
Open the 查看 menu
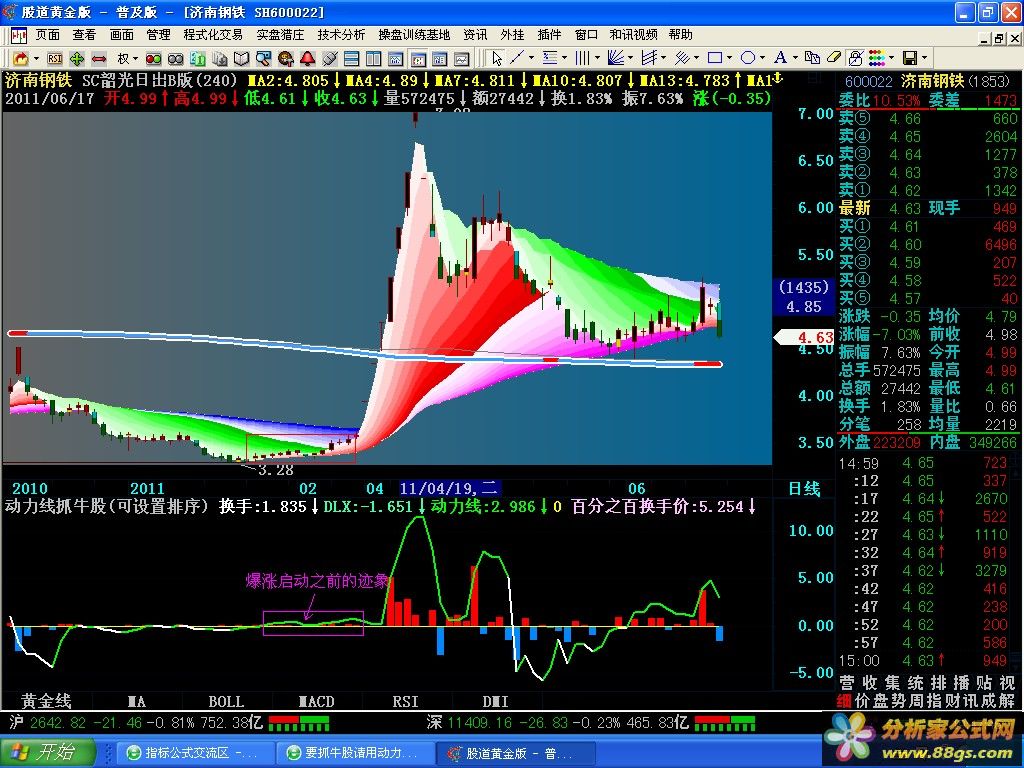pyautogui.click(x=84, y=35)
